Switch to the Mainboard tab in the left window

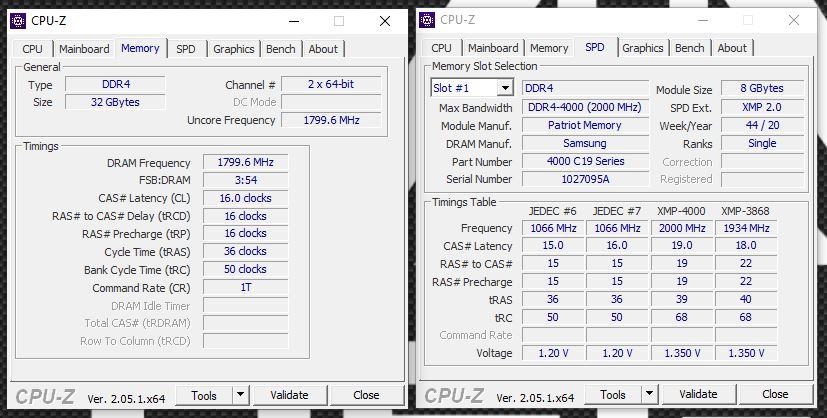pyautogui.click(x=84, y=49)
